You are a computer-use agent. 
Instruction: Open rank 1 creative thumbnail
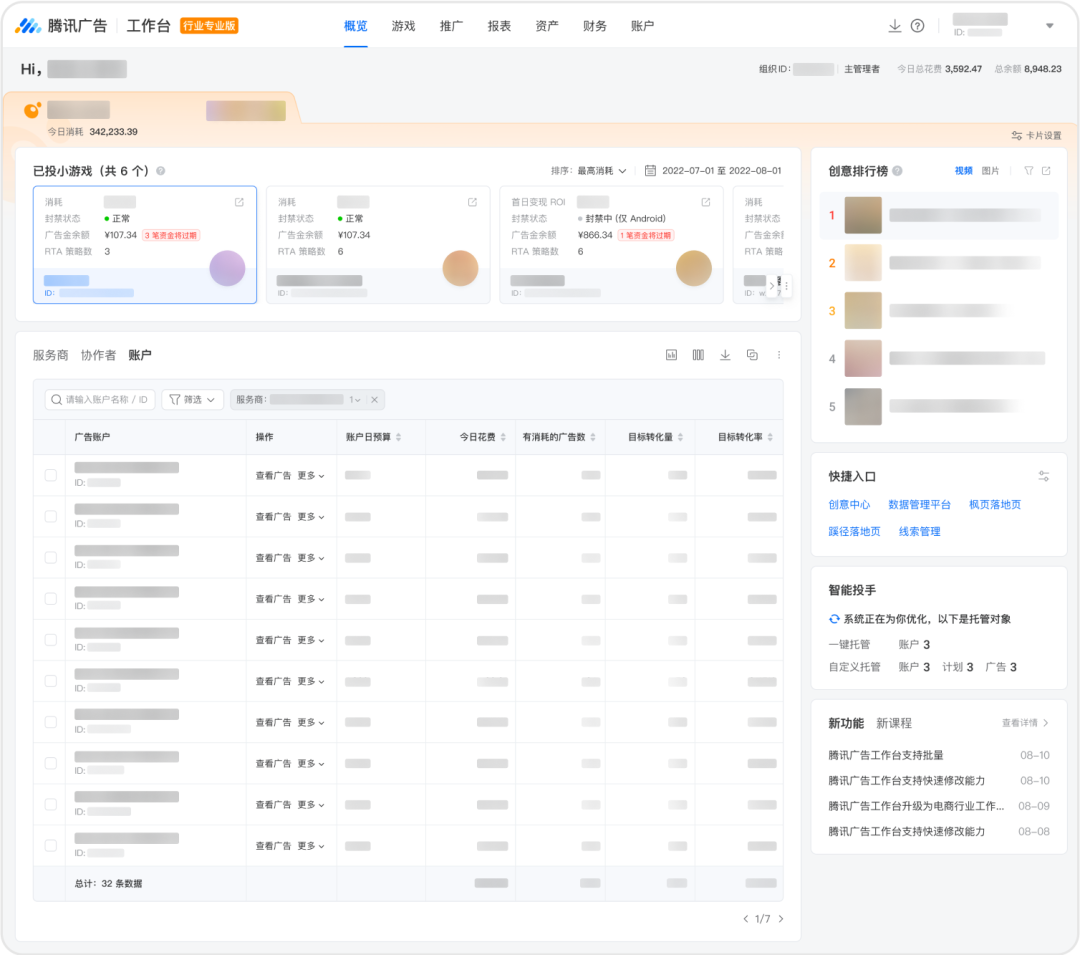point(863,215)
